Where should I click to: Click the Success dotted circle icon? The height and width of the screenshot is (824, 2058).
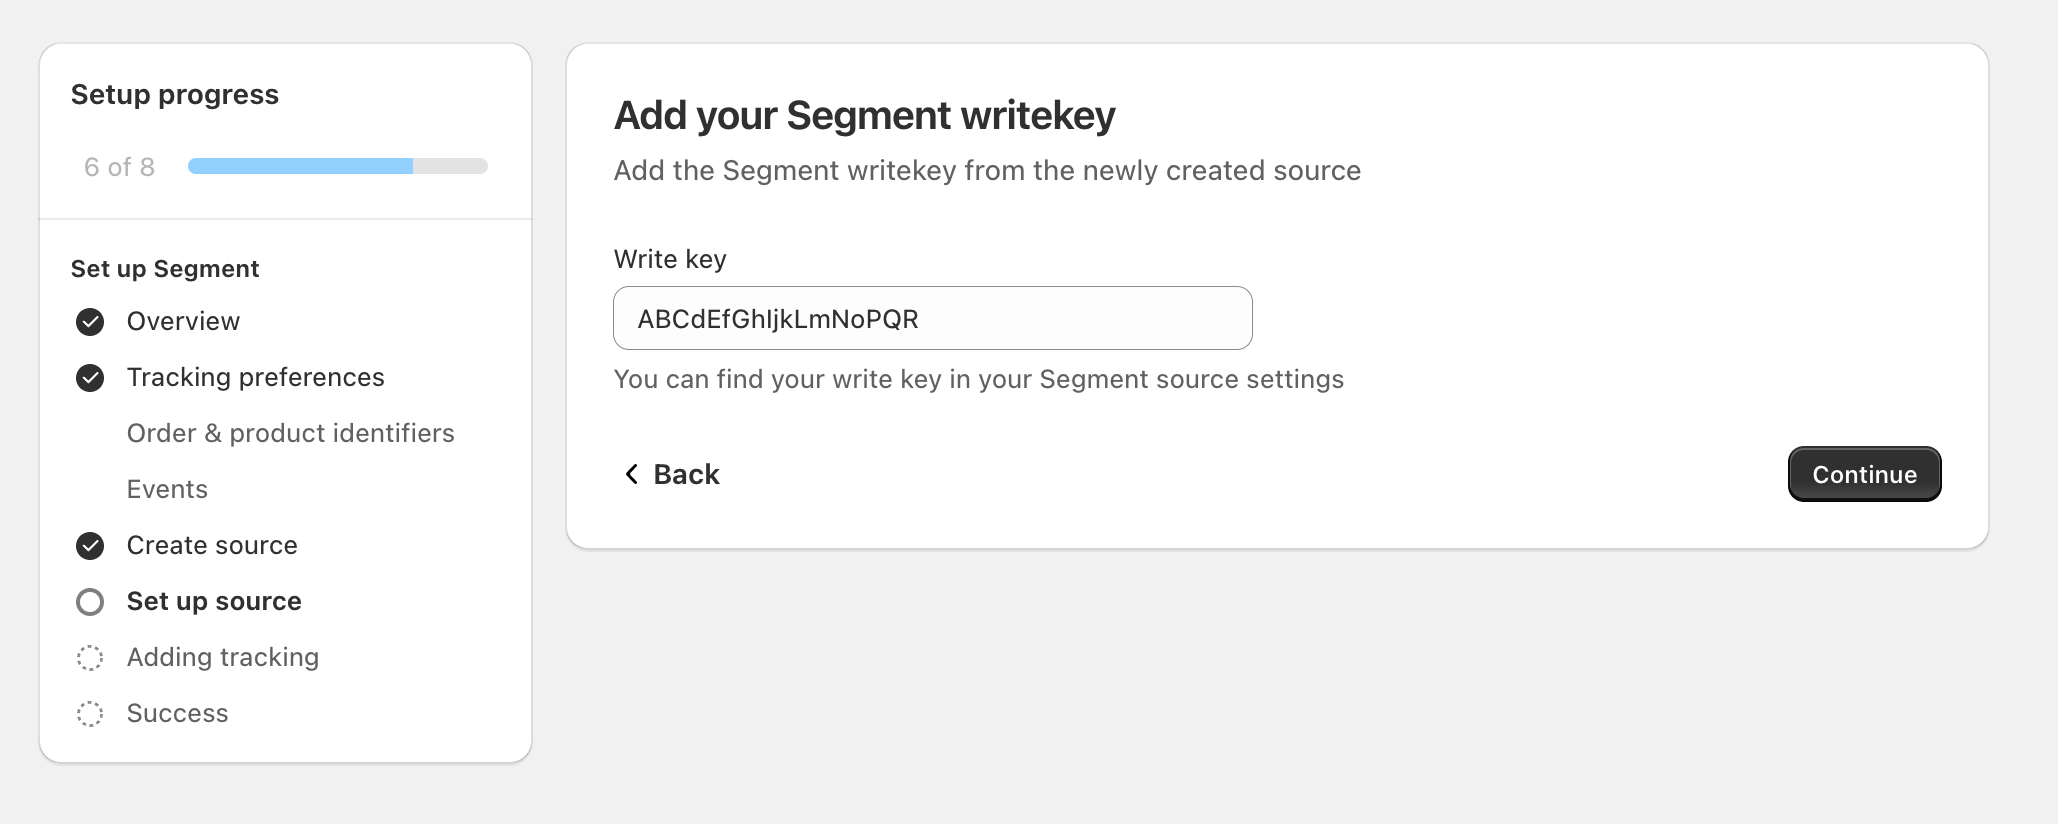tap(90, 713)
